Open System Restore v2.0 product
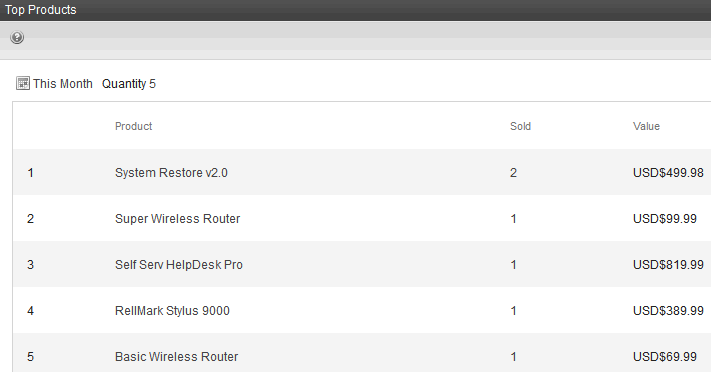Screen dimensions: 711x372 [171, 173]
